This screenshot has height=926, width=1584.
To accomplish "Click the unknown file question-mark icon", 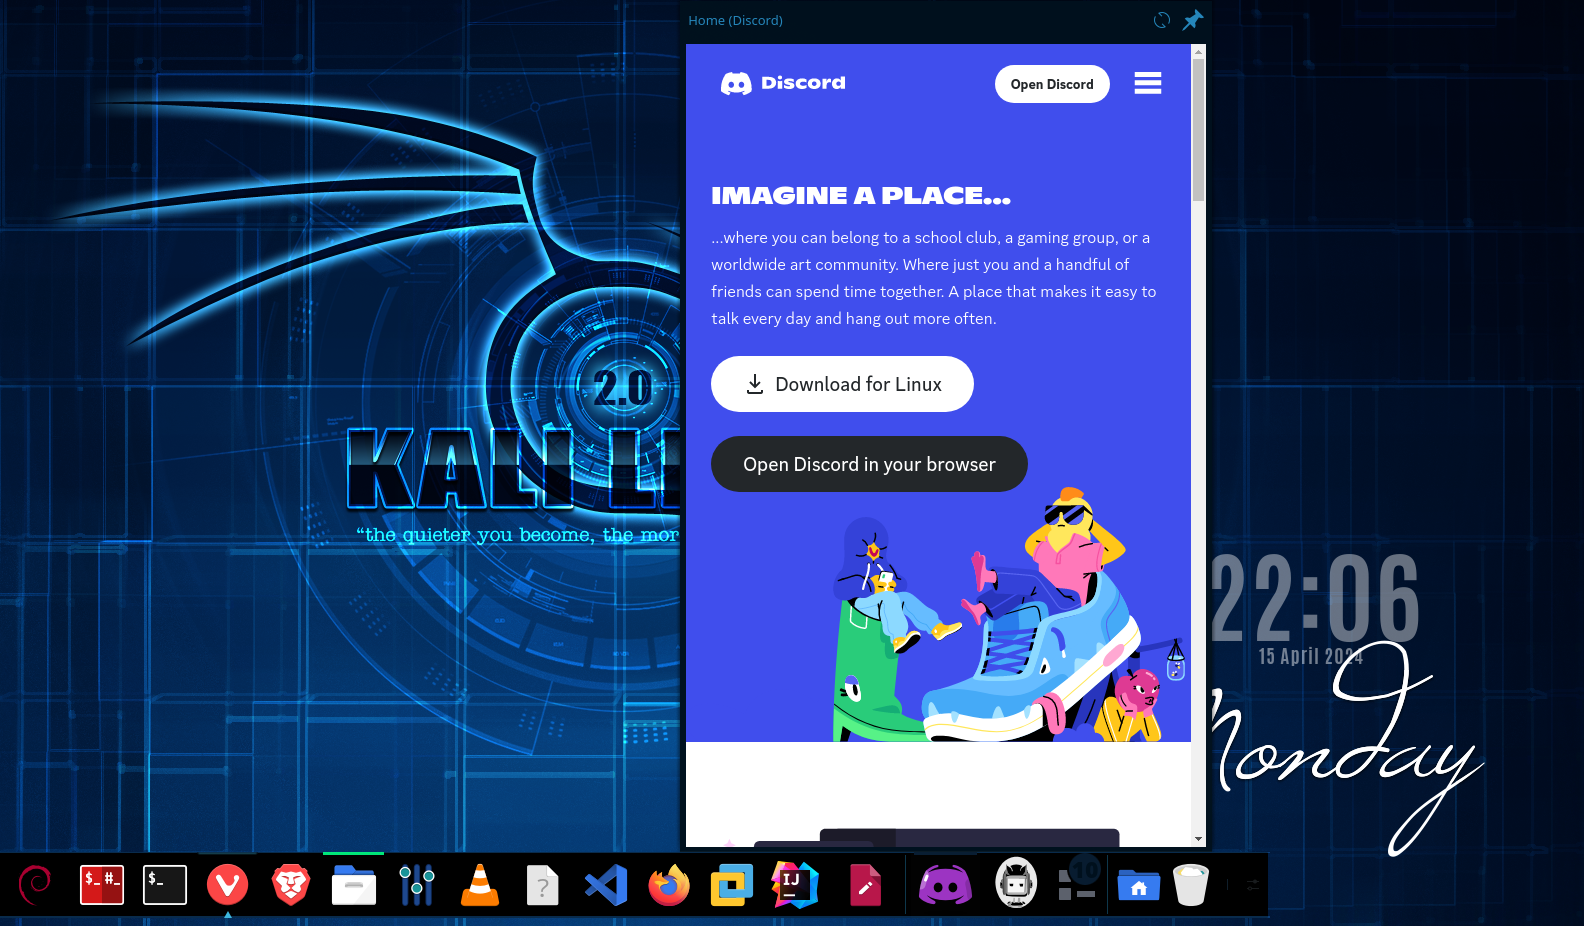I will click(x=542, y=885).
